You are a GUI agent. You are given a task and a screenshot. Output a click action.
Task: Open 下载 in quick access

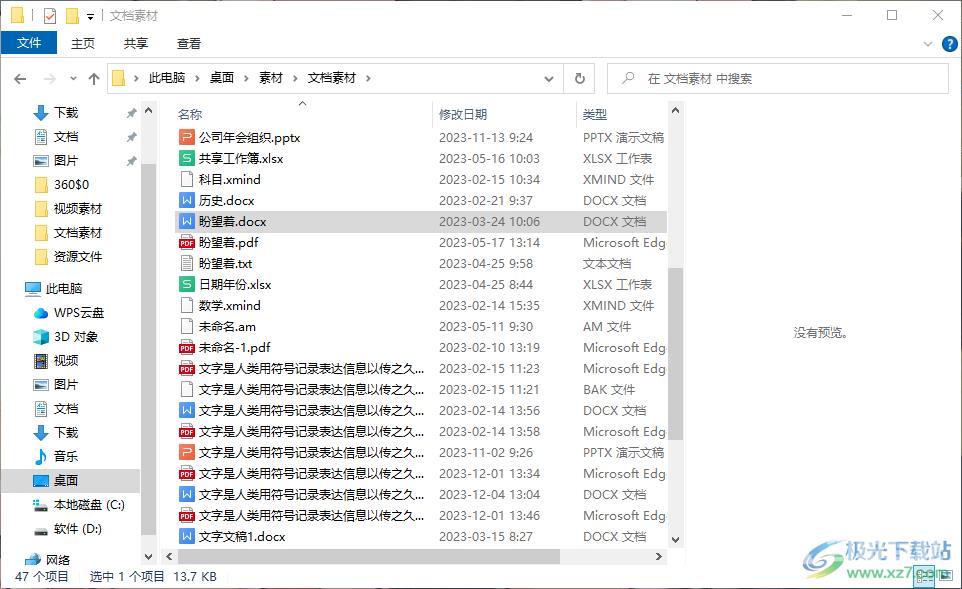(x=66, y=112)
